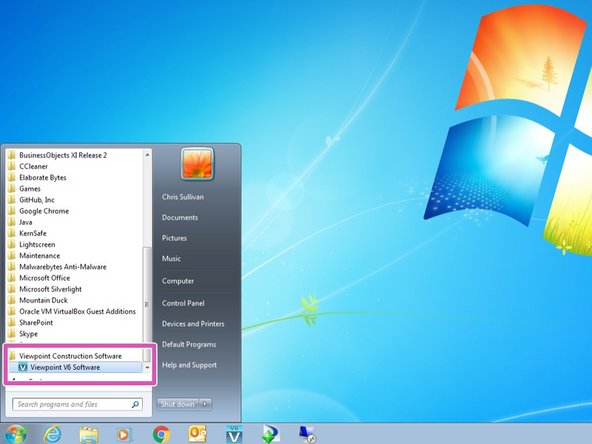The width and height of the screenshot is (592, 444).
Task: Open Computer from the Start menu
Action: coord(178,281)
